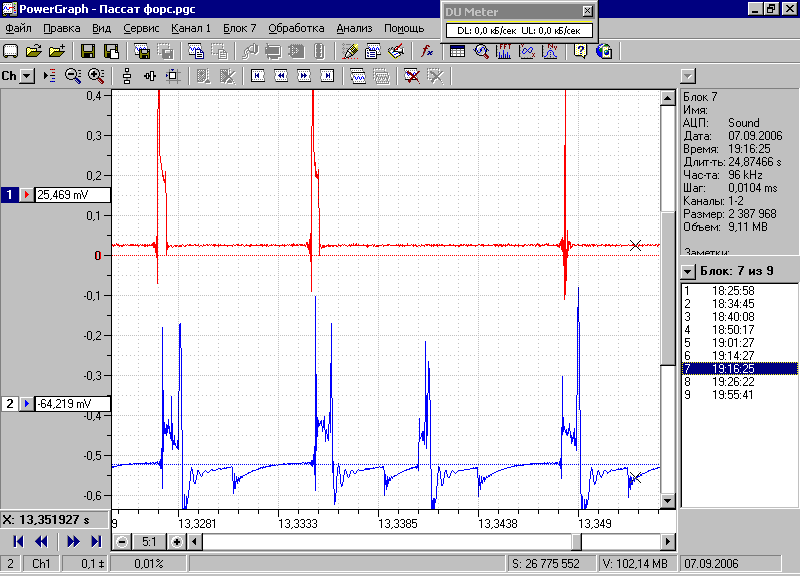Viewport: 800px width, 576px height.
Task: Open the X-Y plot icon
Action: click(x=527, y=51)
